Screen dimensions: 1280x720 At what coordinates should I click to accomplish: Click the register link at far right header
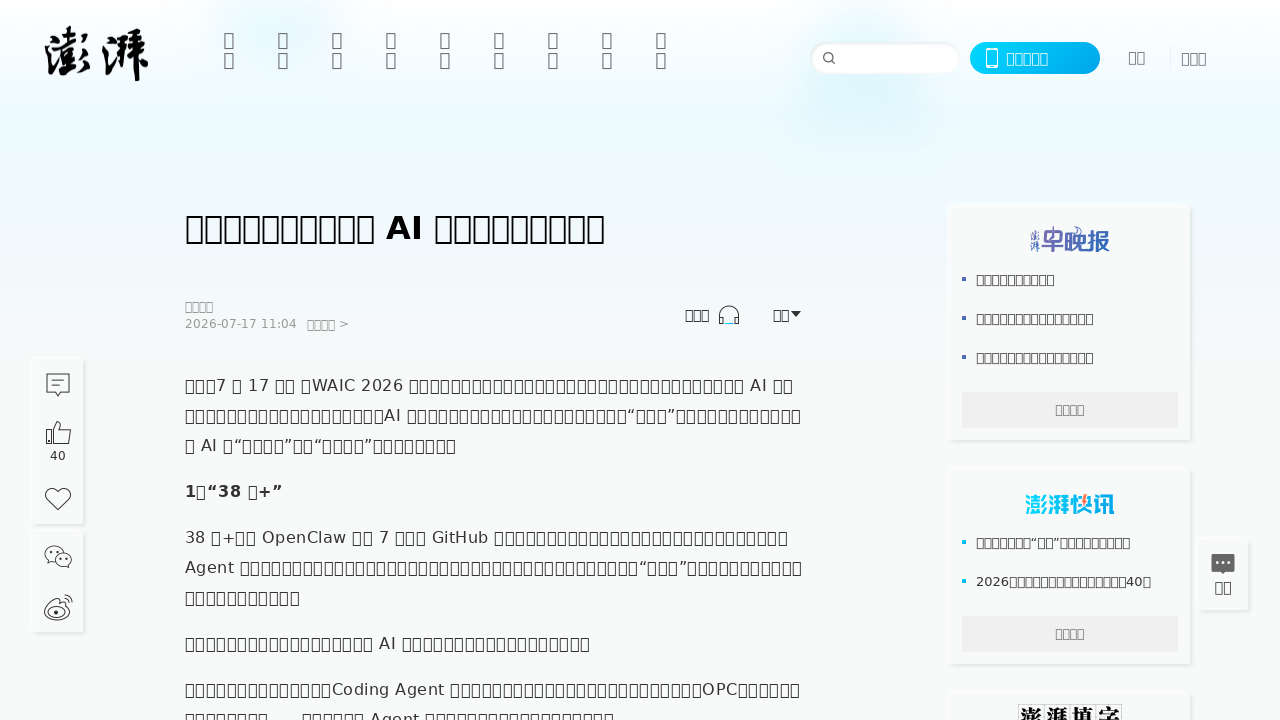pyautogui.click(x=1194, y=58)
